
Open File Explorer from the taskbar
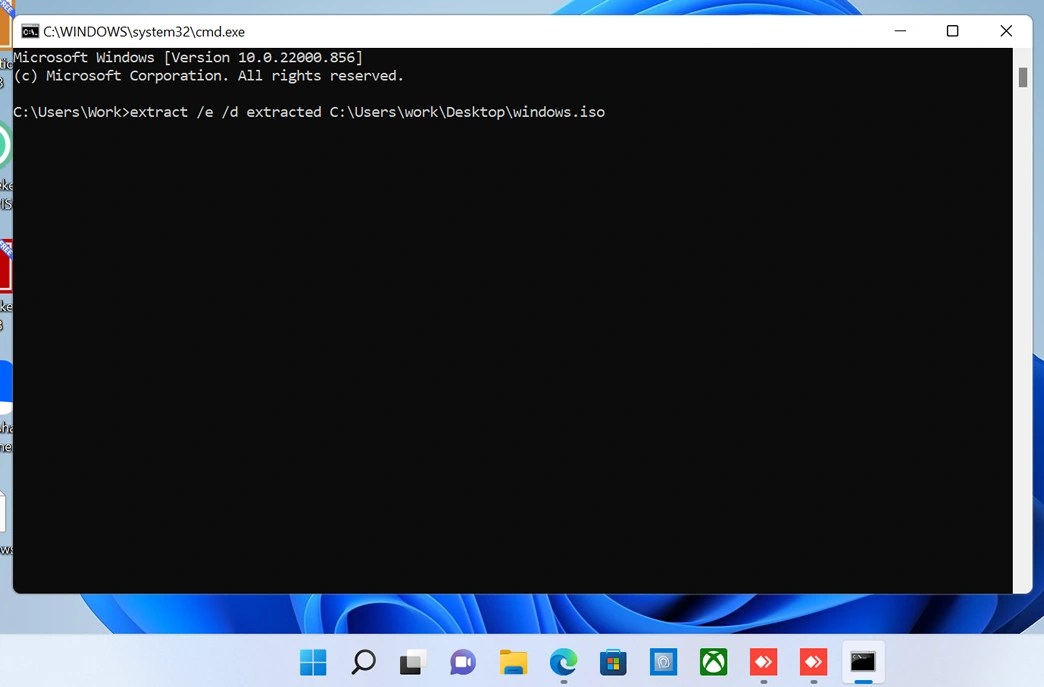point(513,662)
